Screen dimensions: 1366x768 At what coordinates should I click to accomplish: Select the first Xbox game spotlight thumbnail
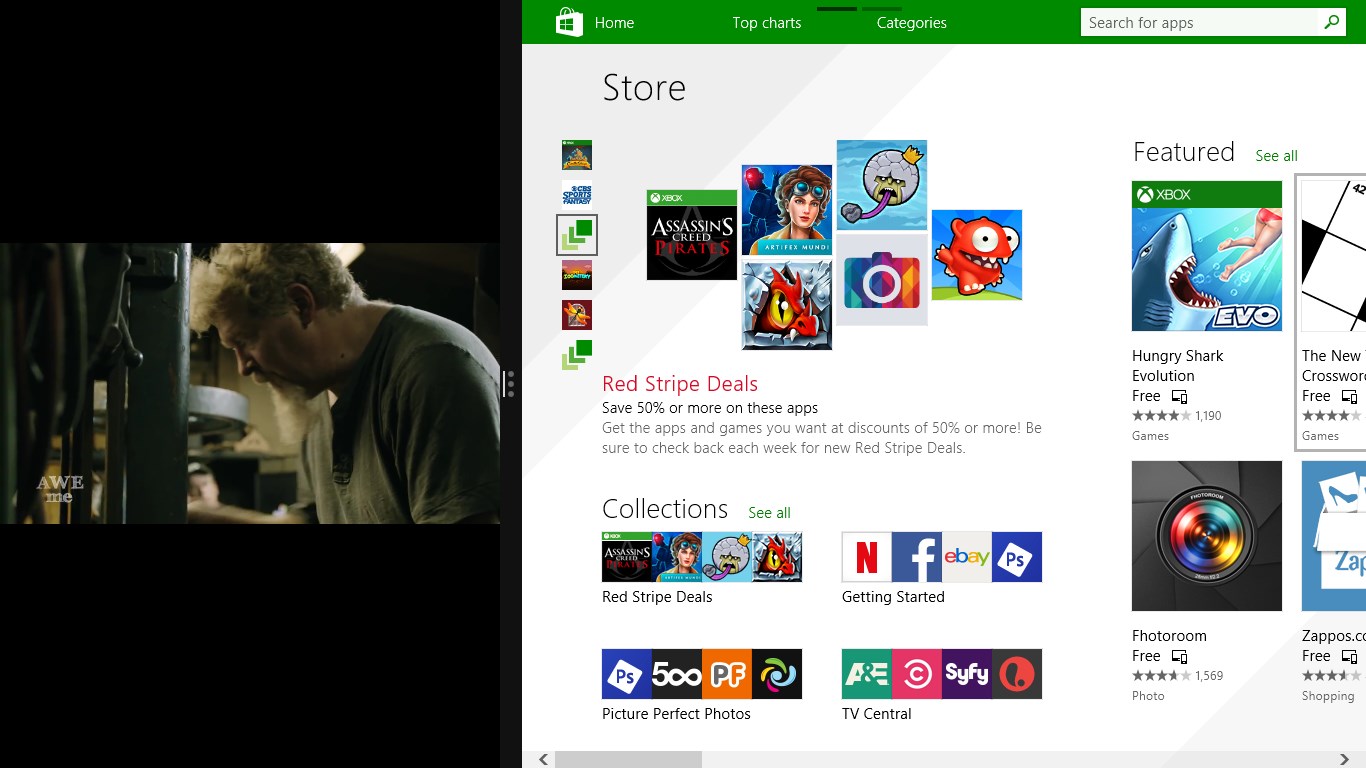pyautogui.click(x=577, y=155)
